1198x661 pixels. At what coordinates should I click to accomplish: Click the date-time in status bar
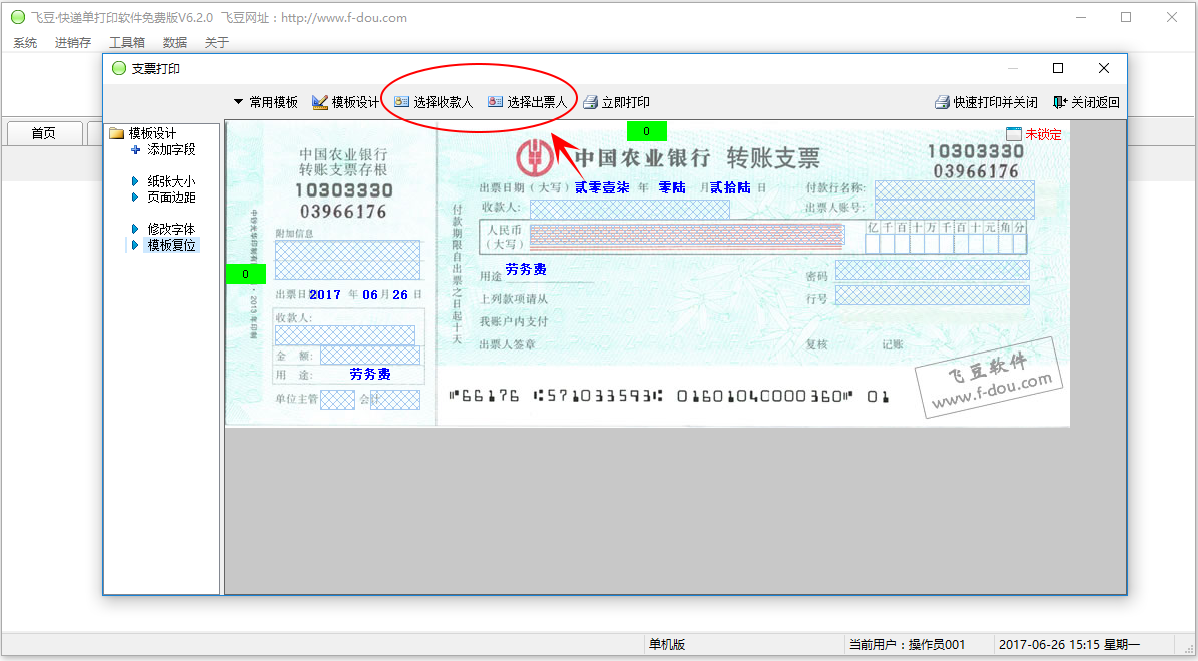click(1069, 645)
